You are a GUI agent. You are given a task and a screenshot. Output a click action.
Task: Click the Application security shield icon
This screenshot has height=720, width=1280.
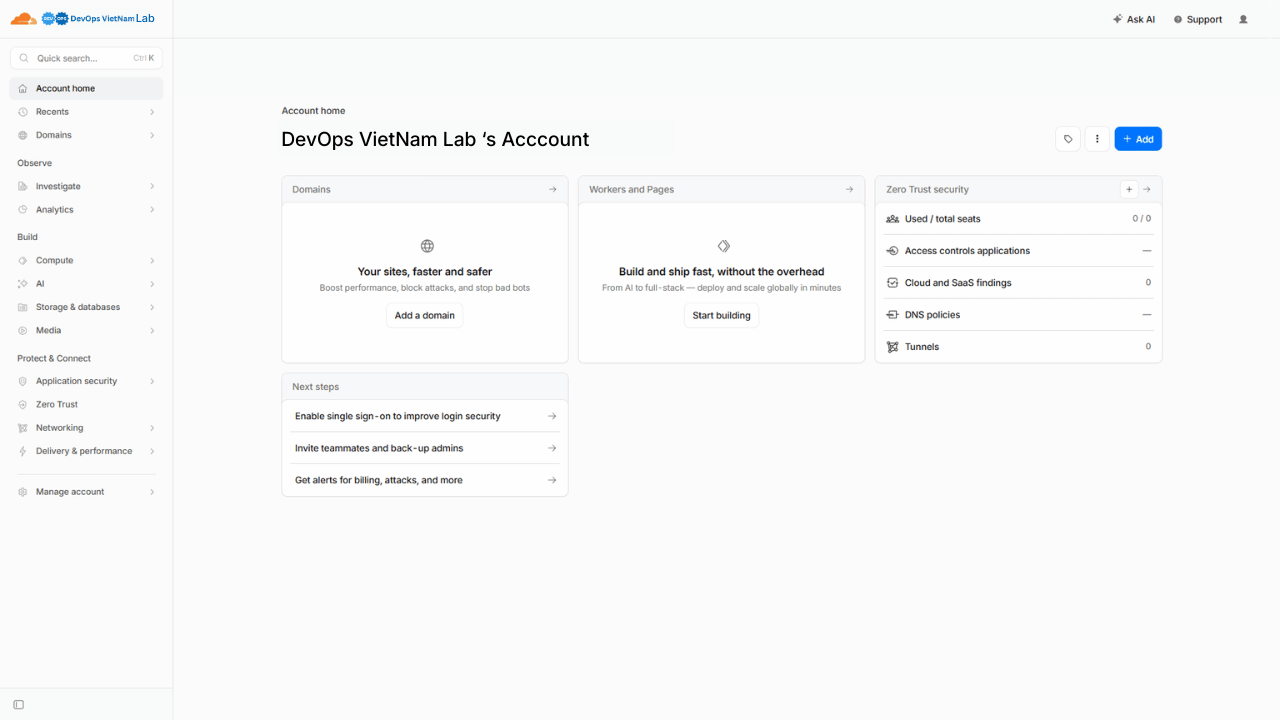pos(23,381)
